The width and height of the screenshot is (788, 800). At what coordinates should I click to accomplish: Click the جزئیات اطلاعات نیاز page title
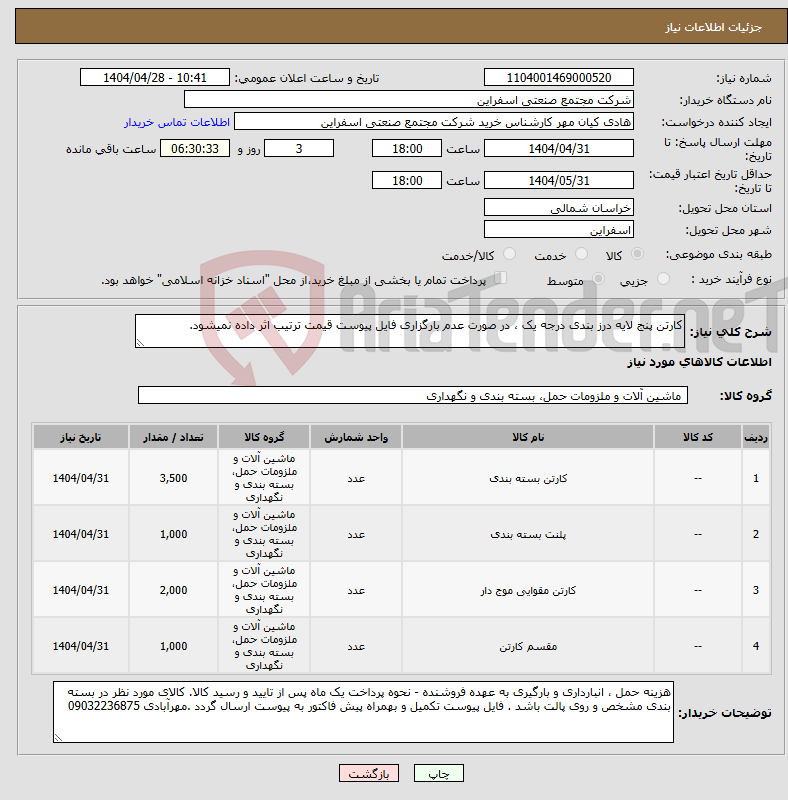[713, 27]
